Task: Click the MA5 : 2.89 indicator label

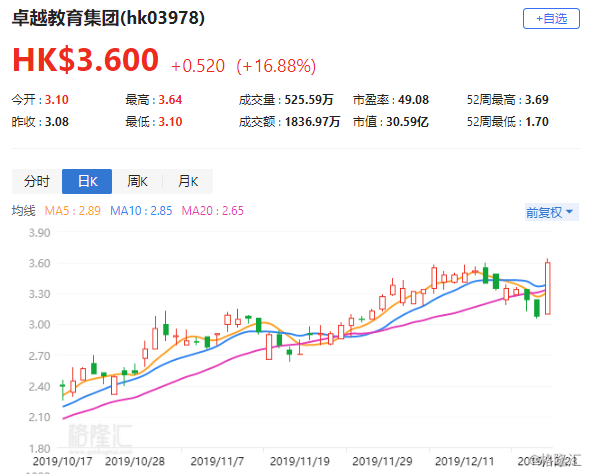Action: pyautogui.click(x=72, y=211)
